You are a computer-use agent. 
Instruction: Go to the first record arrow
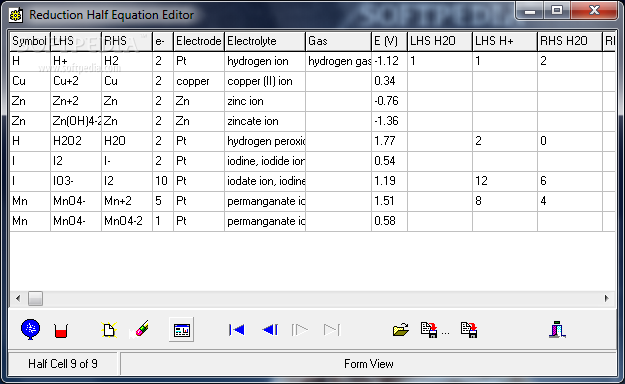tap(237, 330)
